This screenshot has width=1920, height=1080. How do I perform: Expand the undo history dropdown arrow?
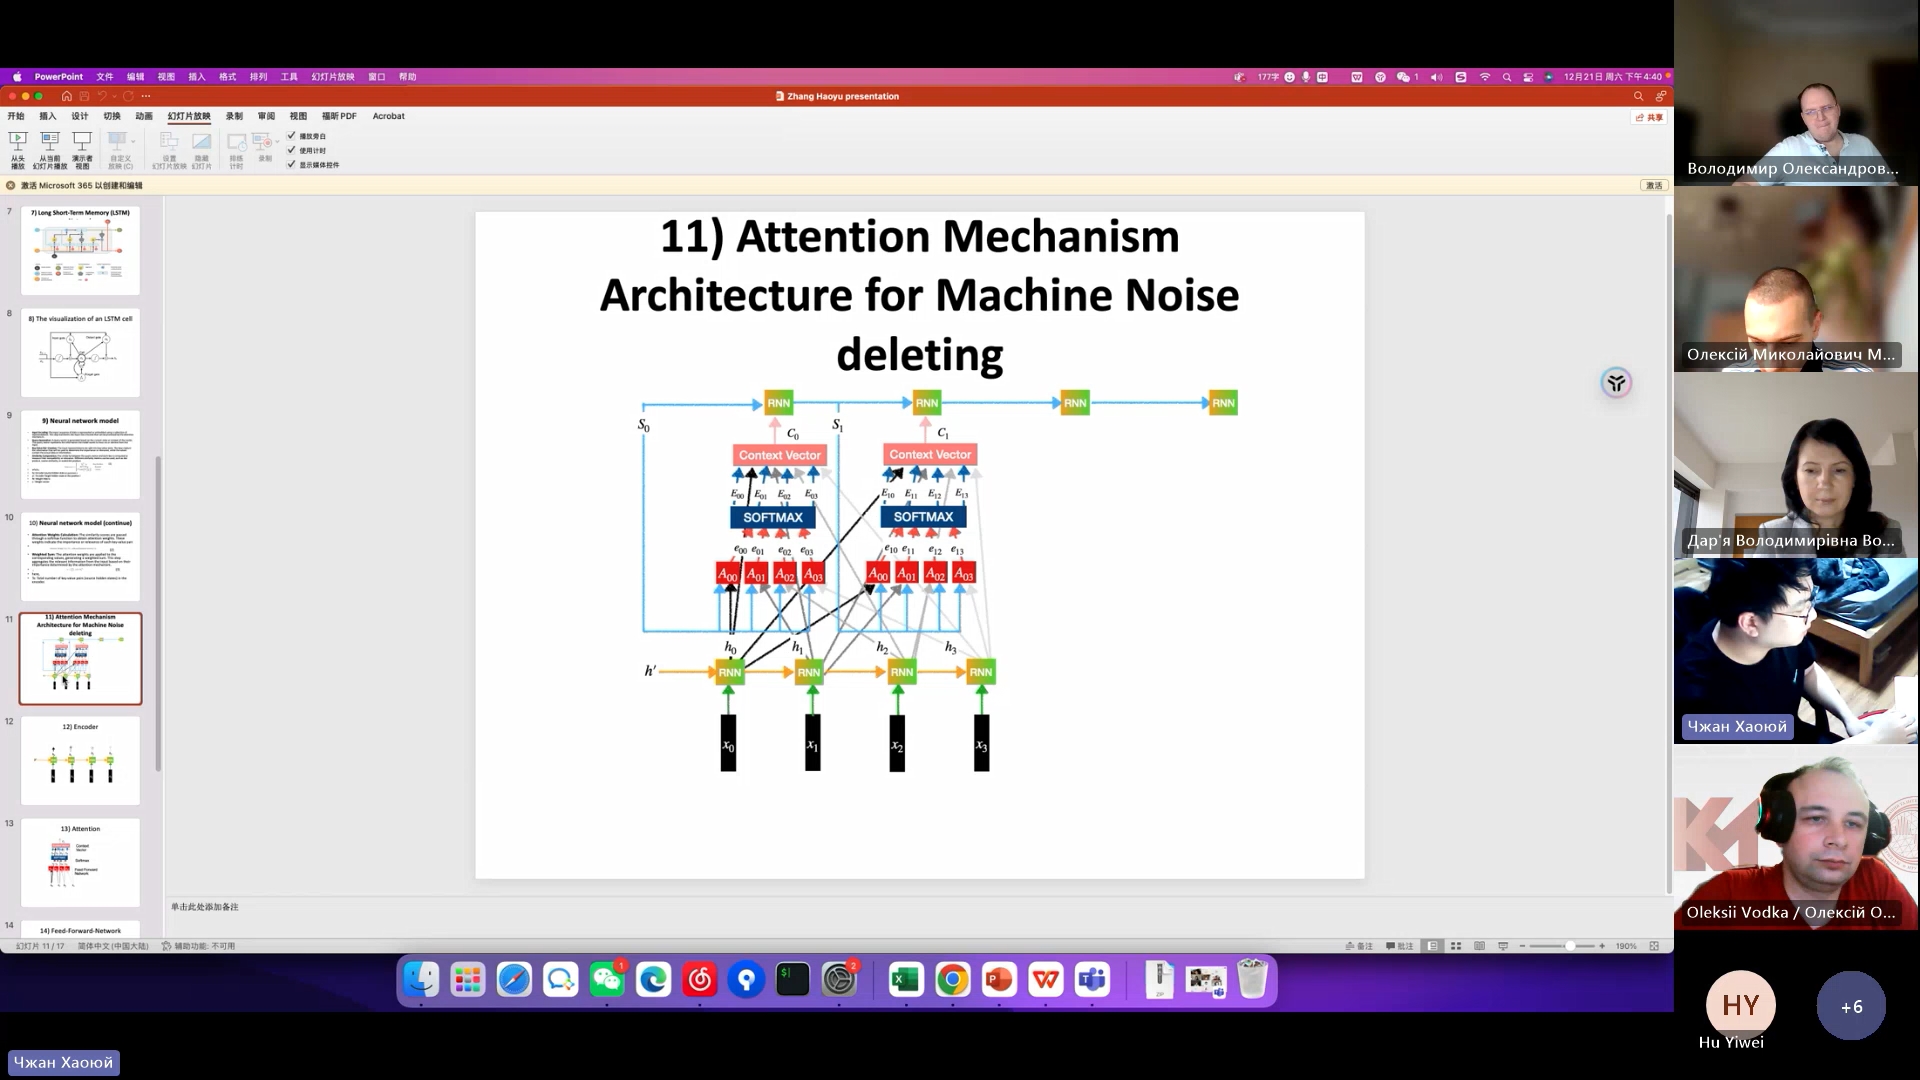114,96
